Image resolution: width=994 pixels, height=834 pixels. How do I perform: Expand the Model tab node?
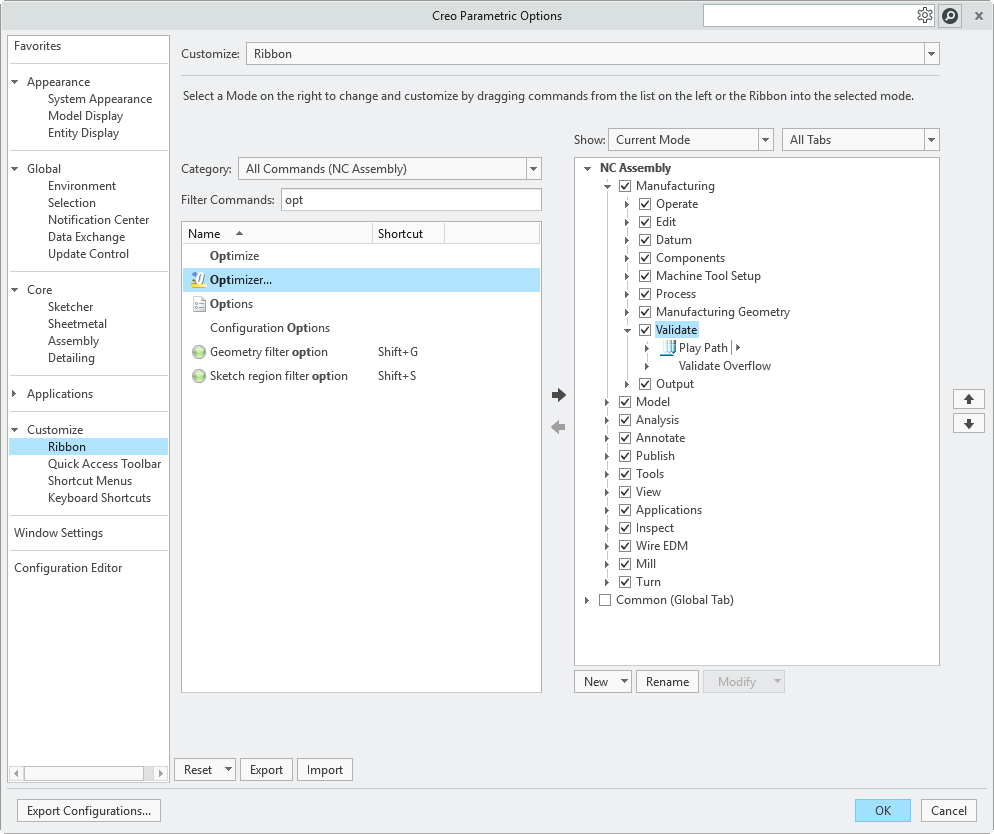coord(607,402)
